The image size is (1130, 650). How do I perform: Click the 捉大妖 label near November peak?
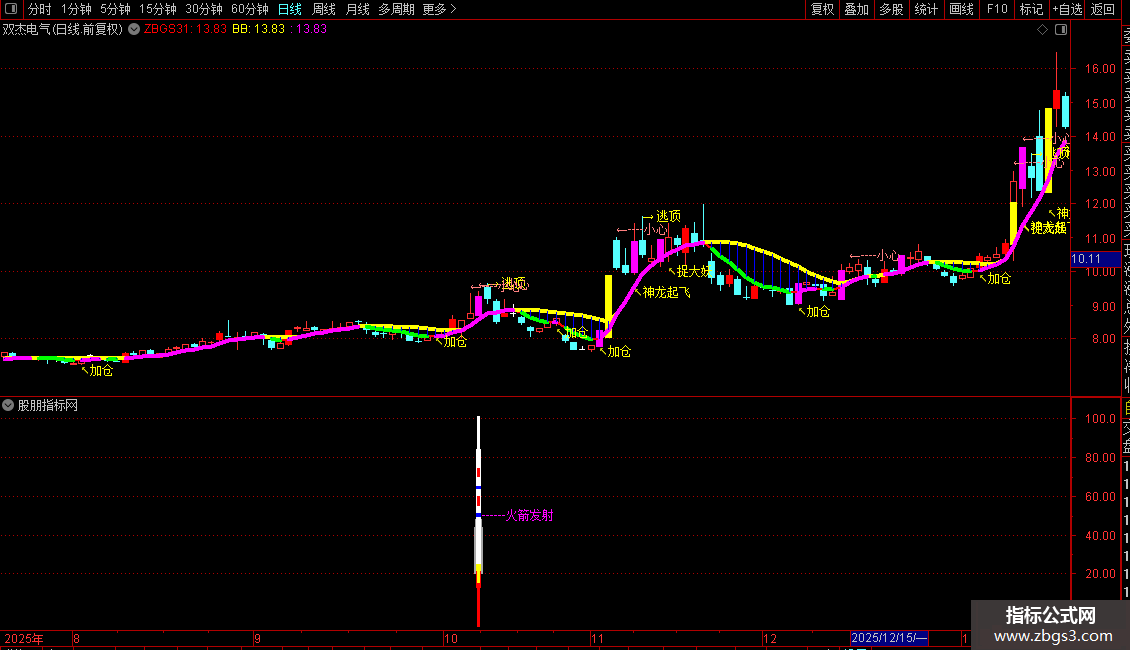pyautogui.click(x=693, y=271)
